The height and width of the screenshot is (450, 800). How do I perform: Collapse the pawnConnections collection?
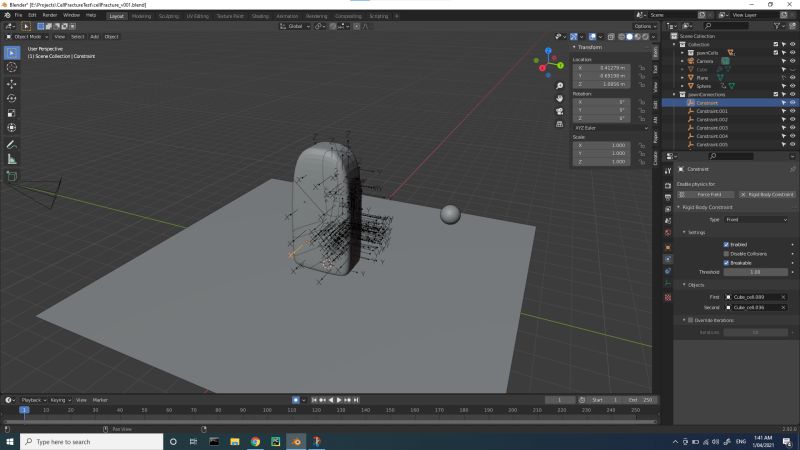(674, 94)
